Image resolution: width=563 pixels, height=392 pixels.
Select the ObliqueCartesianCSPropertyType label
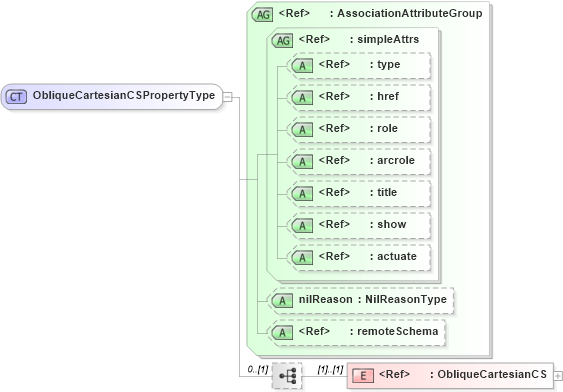point(124,95)
